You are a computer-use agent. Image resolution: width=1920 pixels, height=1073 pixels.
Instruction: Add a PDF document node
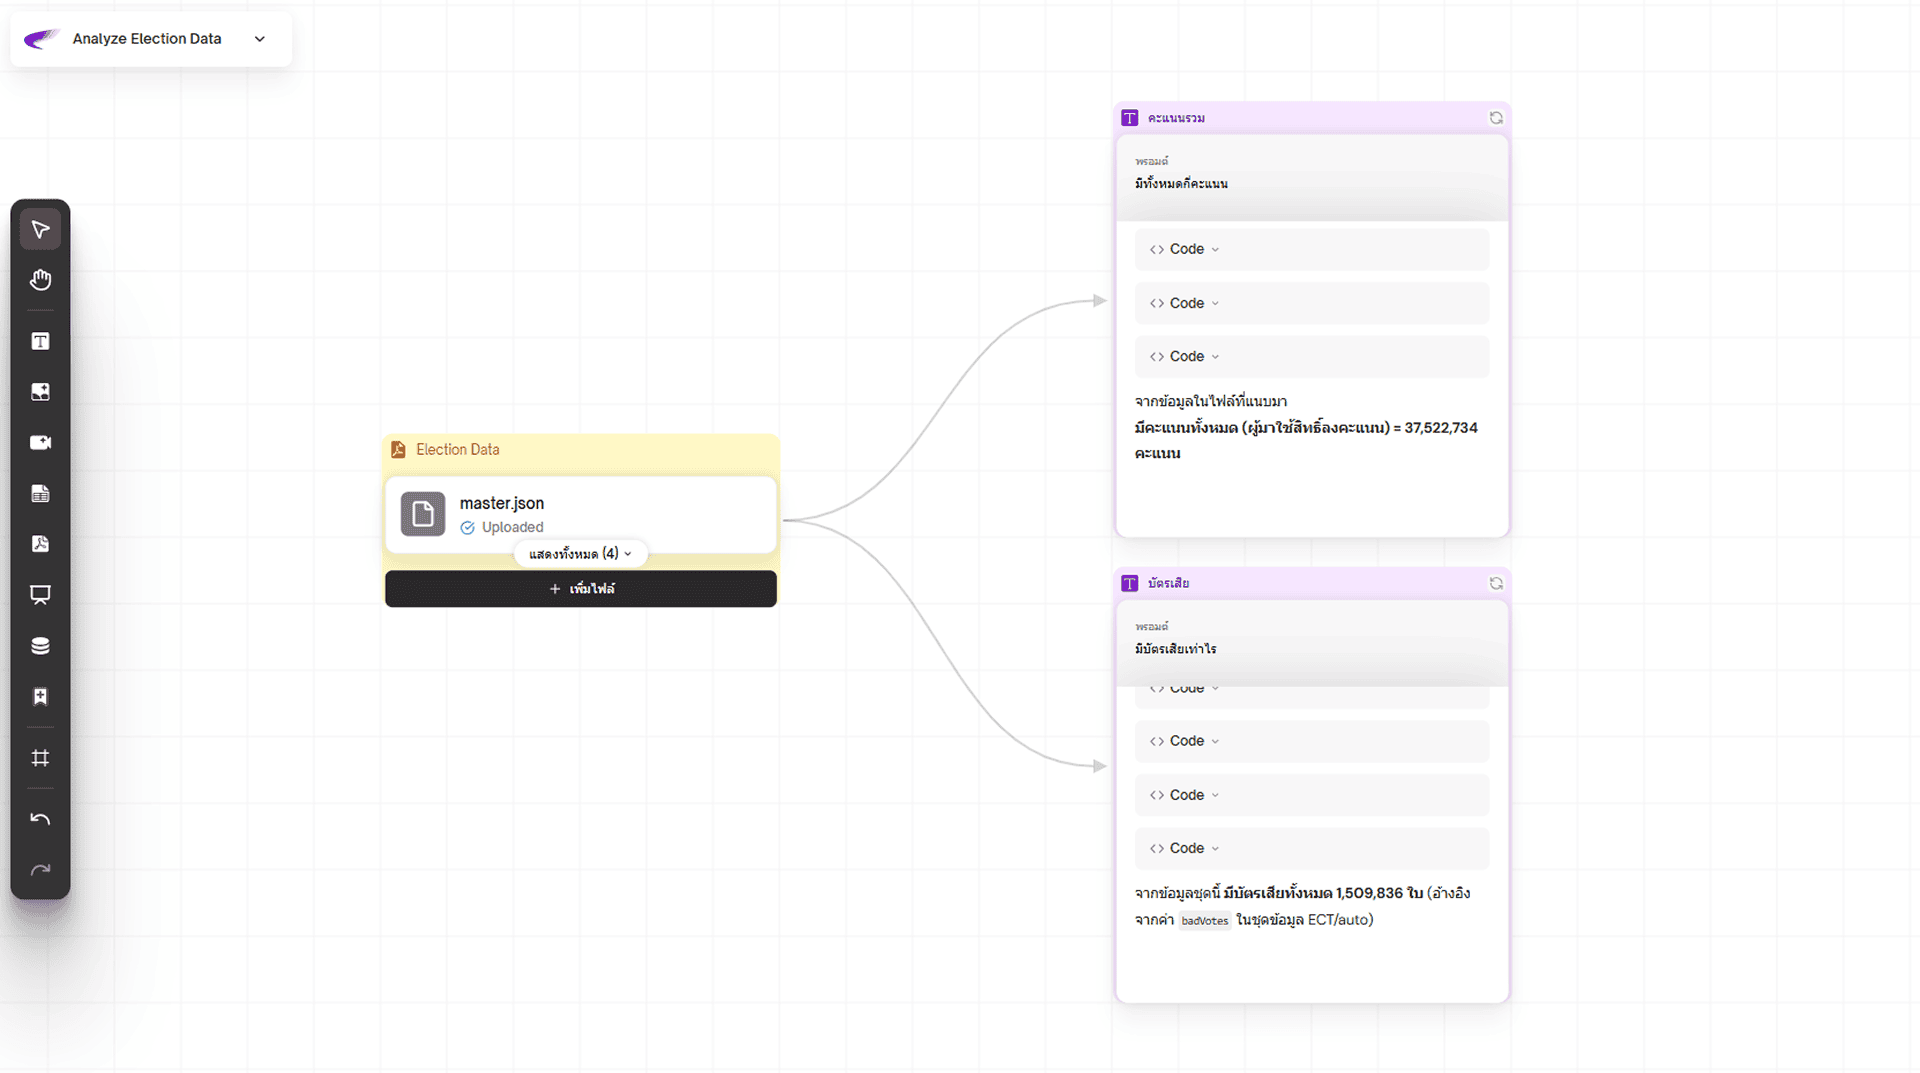40,544
